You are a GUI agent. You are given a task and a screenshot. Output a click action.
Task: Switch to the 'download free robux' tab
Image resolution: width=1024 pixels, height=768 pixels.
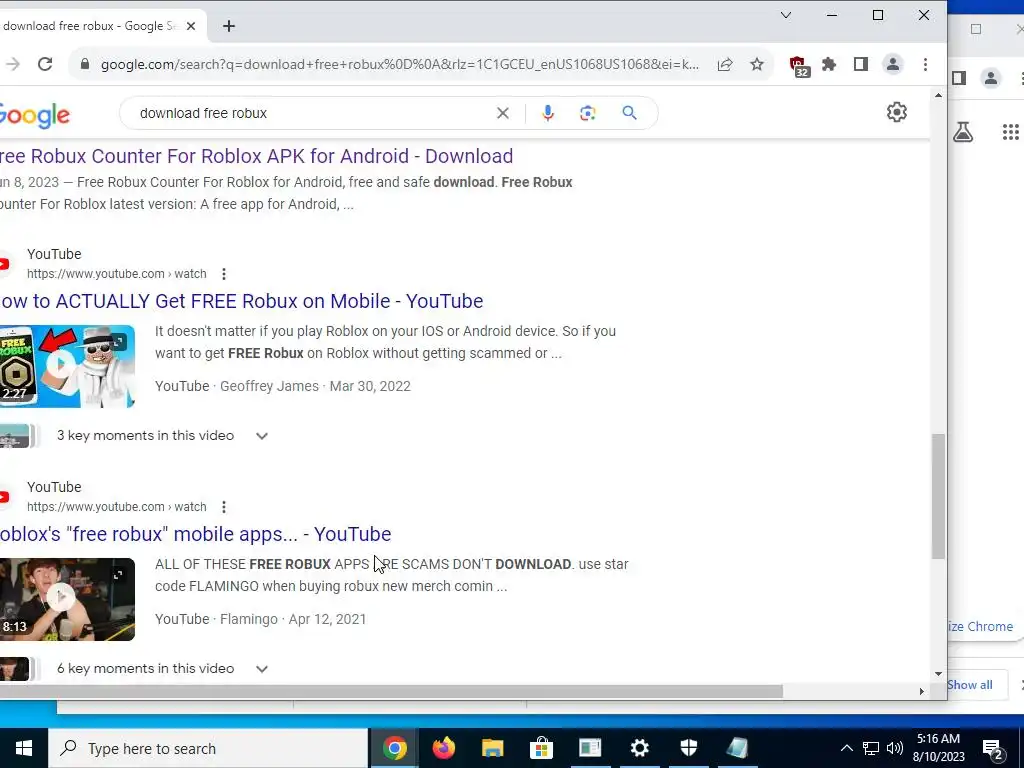pos(91,26)
